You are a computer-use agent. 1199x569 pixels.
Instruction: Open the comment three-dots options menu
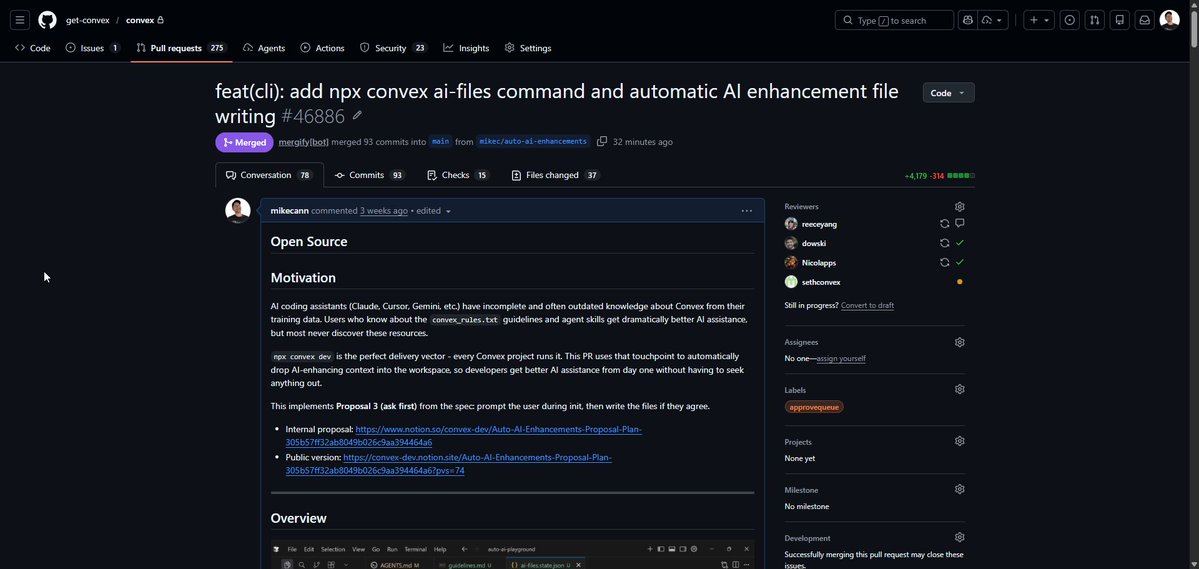point(746,210)
